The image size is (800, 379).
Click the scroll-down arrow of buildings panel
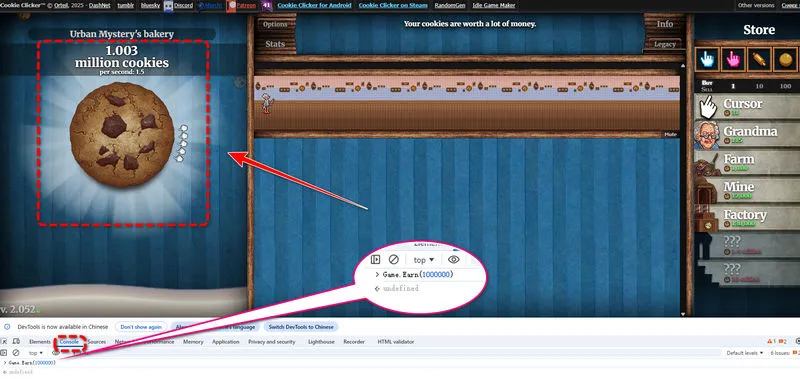[683, 314]
